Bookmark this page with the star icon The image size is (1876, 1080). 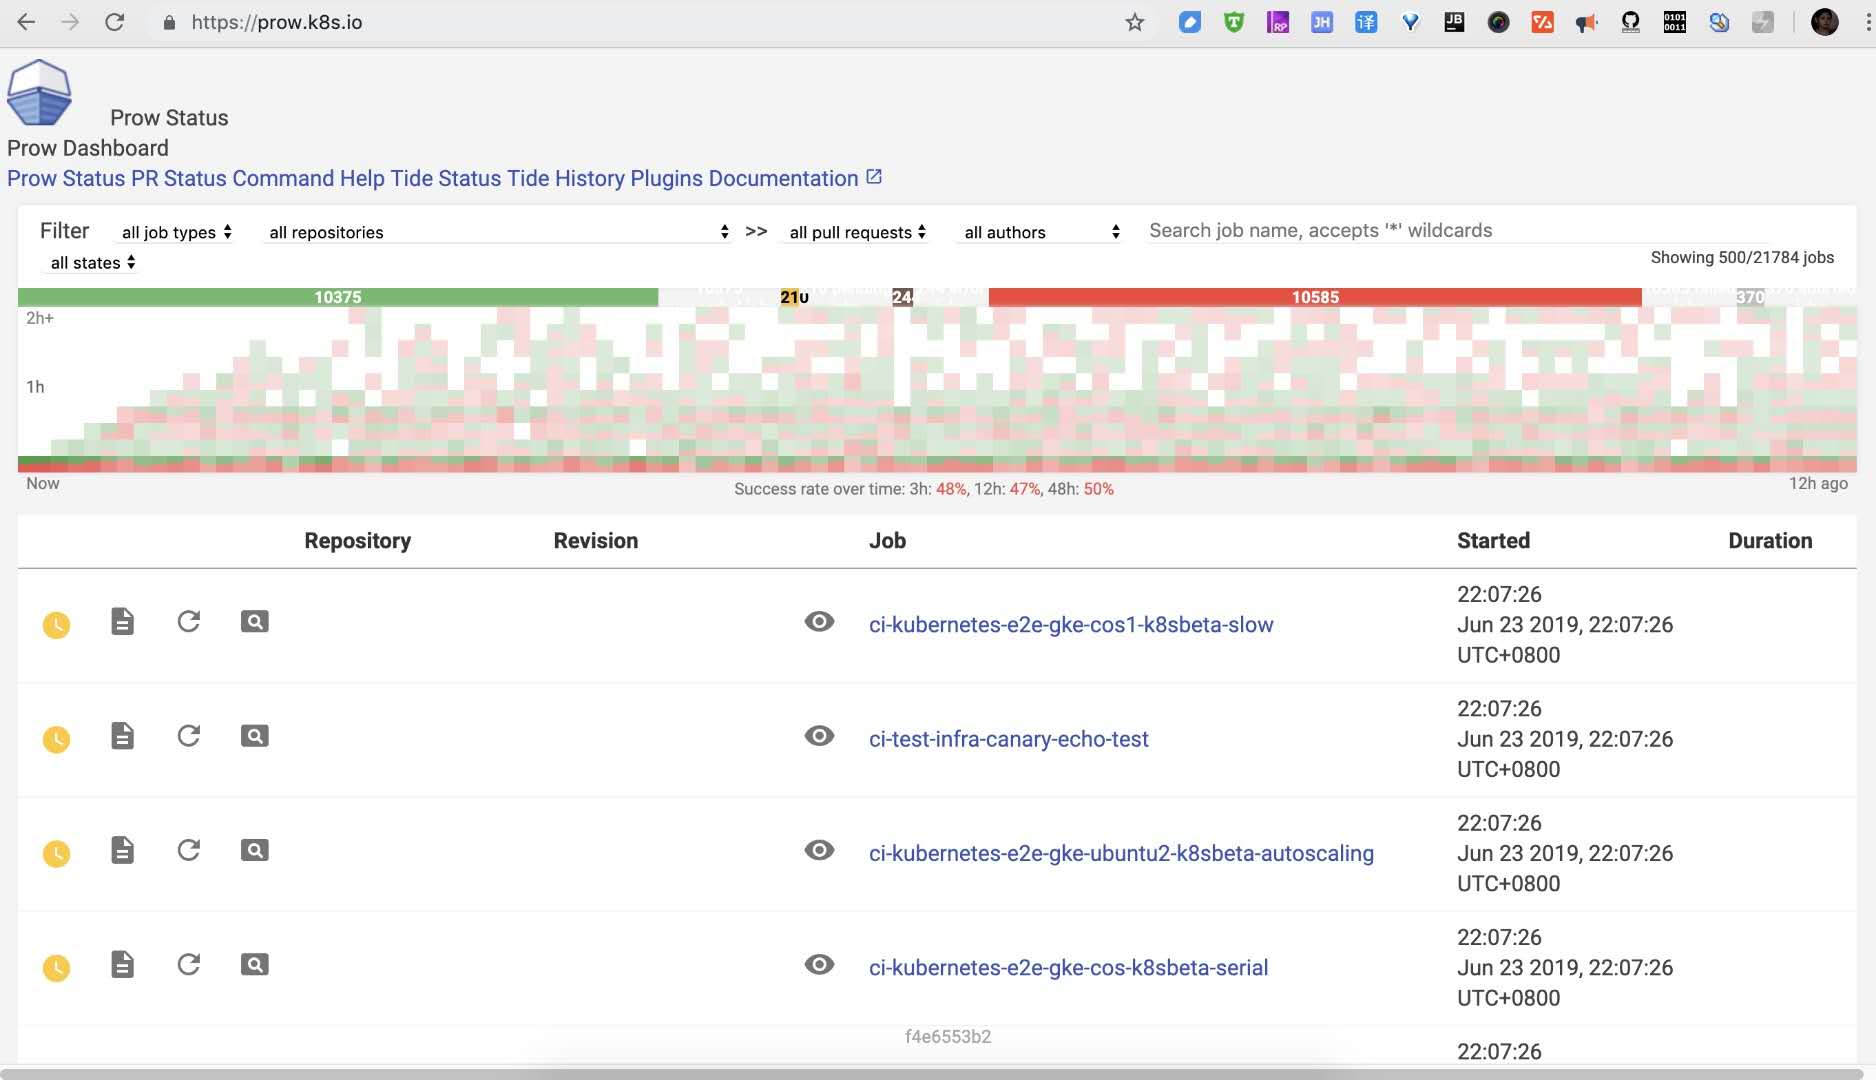[x=1134, y=22]
